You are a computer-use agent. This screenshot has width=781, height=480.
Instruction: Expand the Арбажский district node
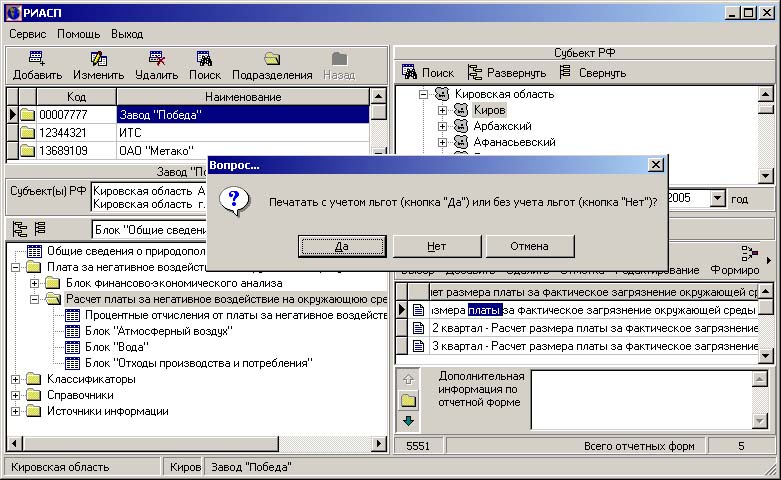[442, 126]
